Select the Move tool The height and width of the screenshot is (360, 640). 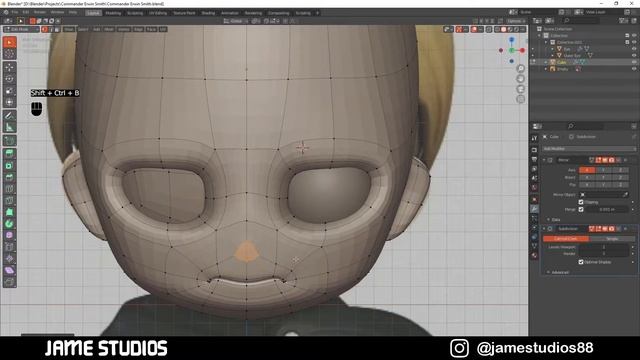pos(9,67)
